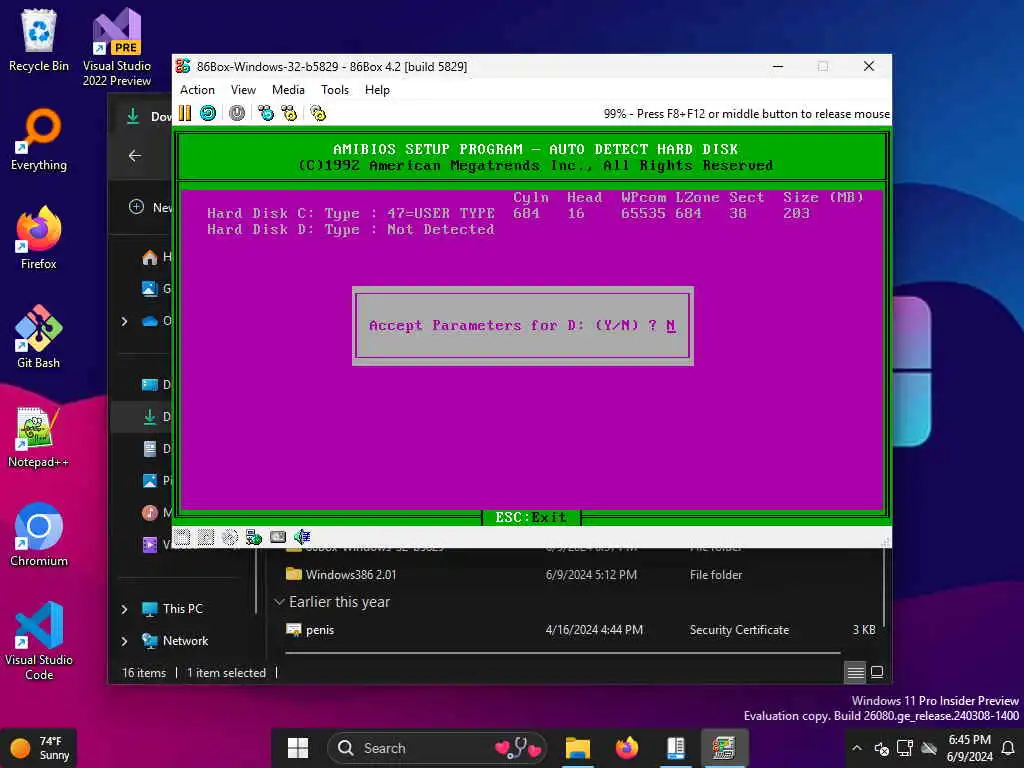Viewport: 1024px width, 768px height.
Task: Click second floppy drive icon in 86Box status bar
Action: pos(206,537)
